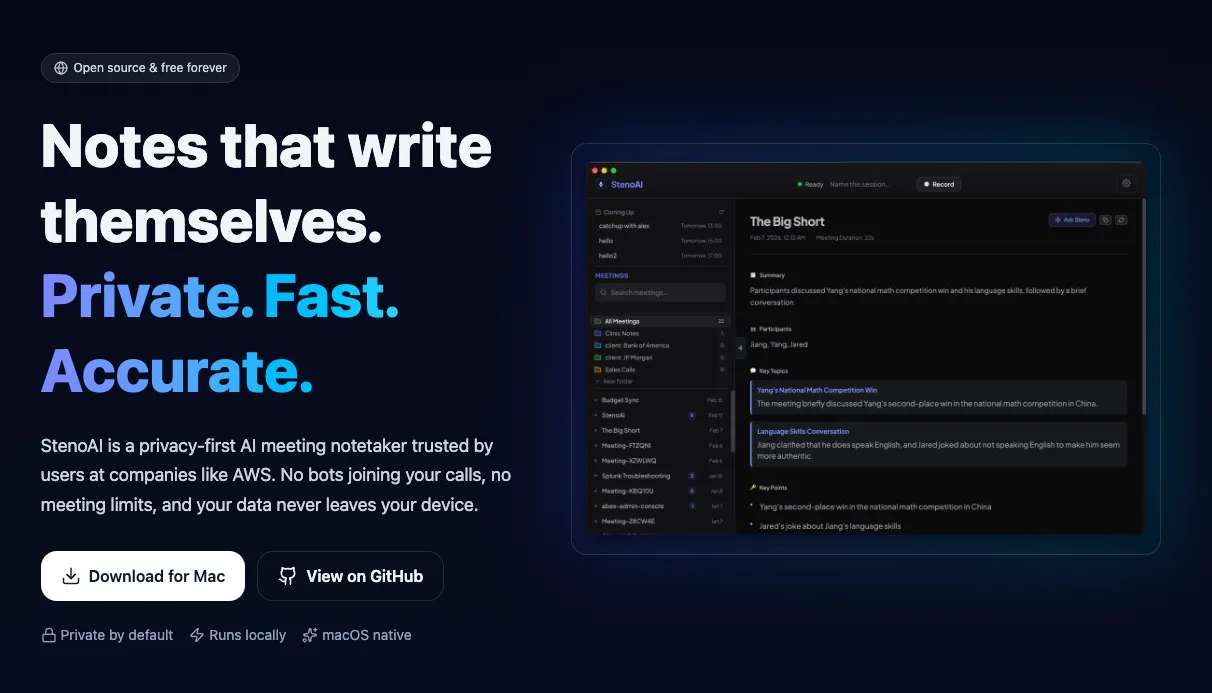Click Yang's National Math Competition Win topic
The image size is (1212, 693).
tap(938, 397)
